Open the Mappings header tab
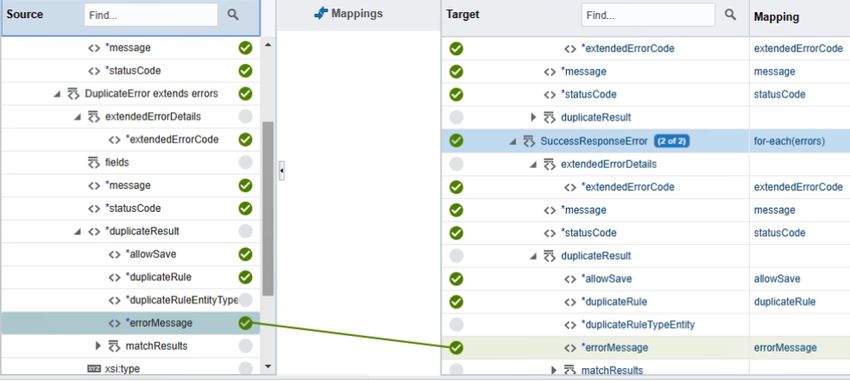This screenshot has width=850, height=381. pos(349,14)
